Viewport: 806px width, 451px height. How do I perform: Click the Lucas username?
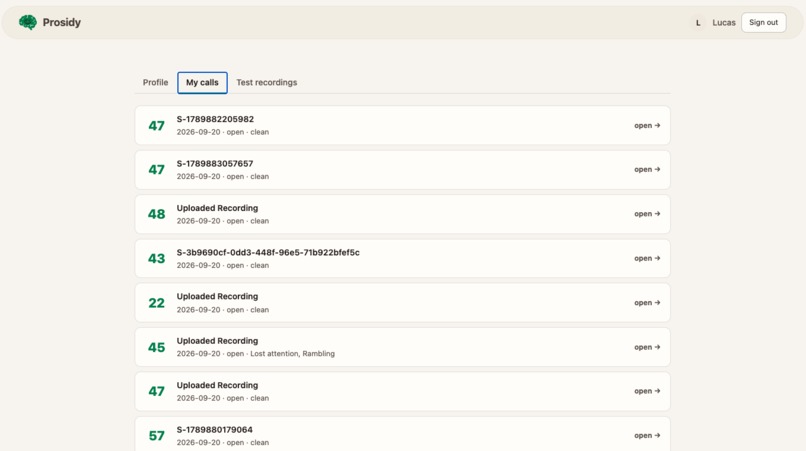724,23
